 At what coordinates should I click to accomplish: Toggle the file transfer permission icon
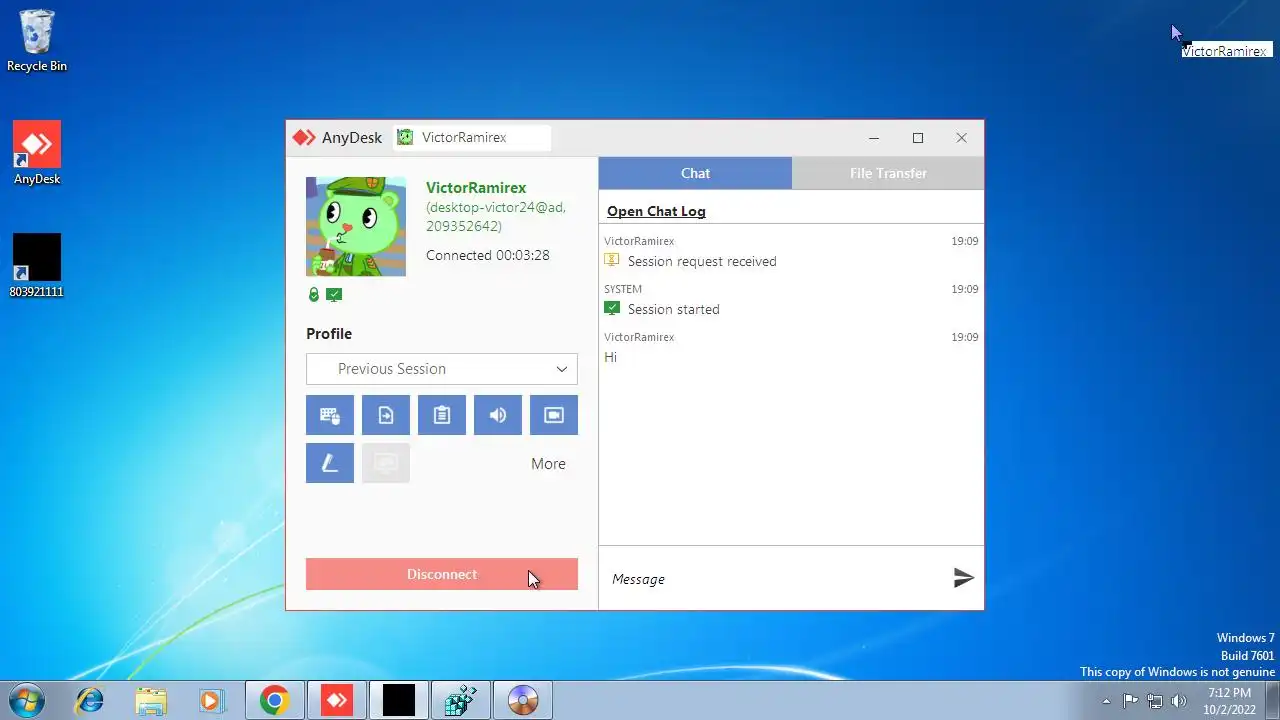click(386, 415)
